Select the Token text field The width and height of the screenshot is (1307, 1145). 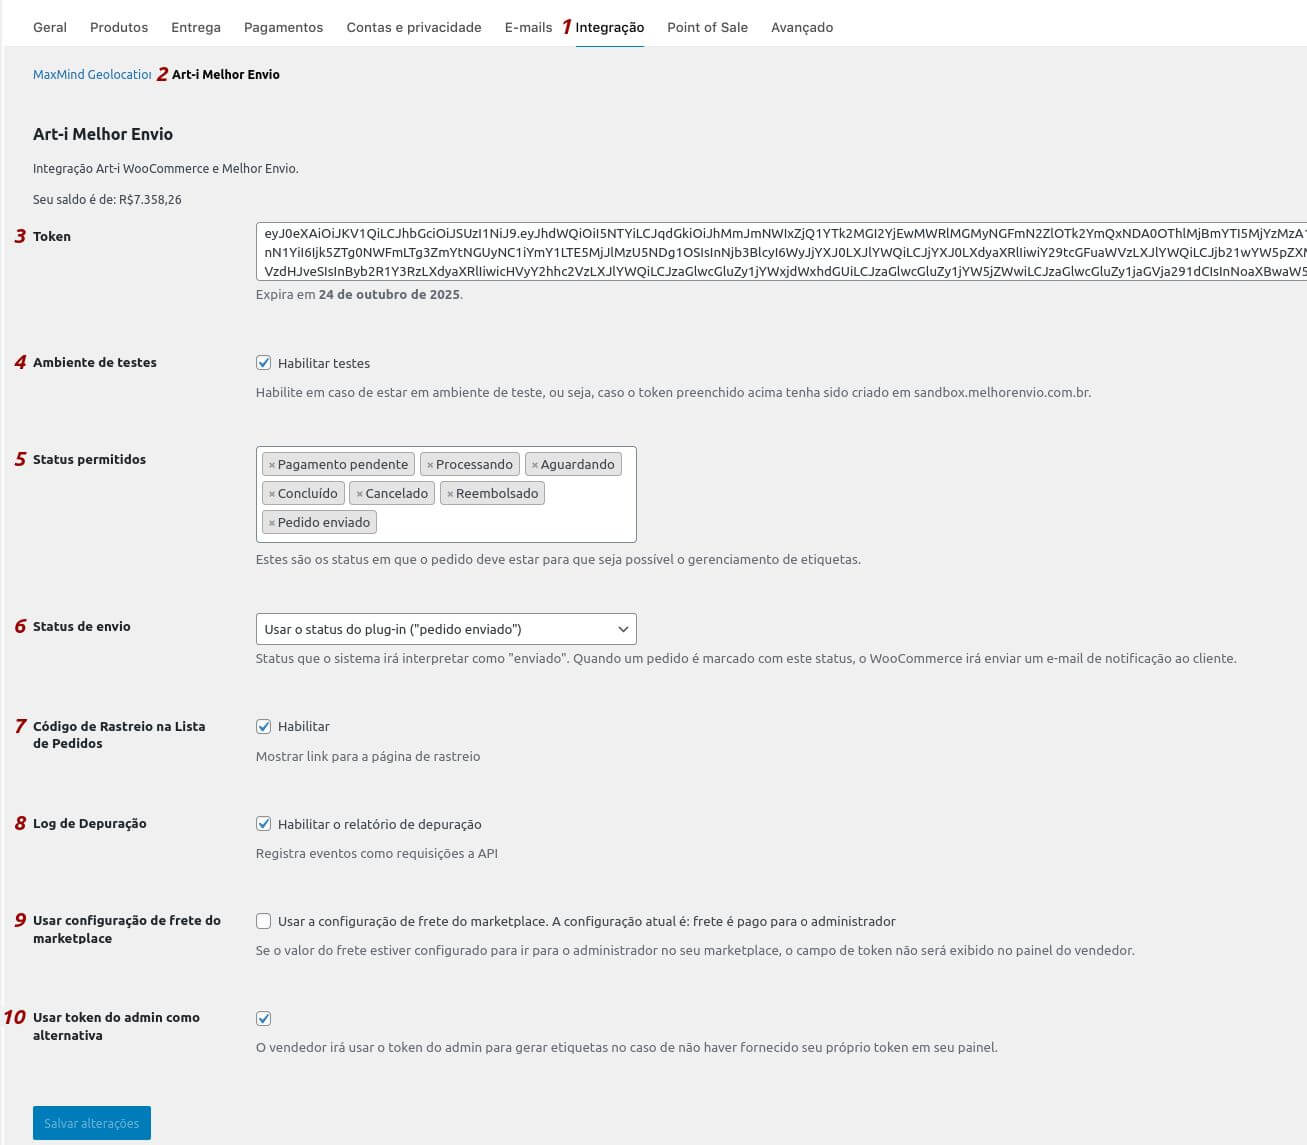(700, 254)
